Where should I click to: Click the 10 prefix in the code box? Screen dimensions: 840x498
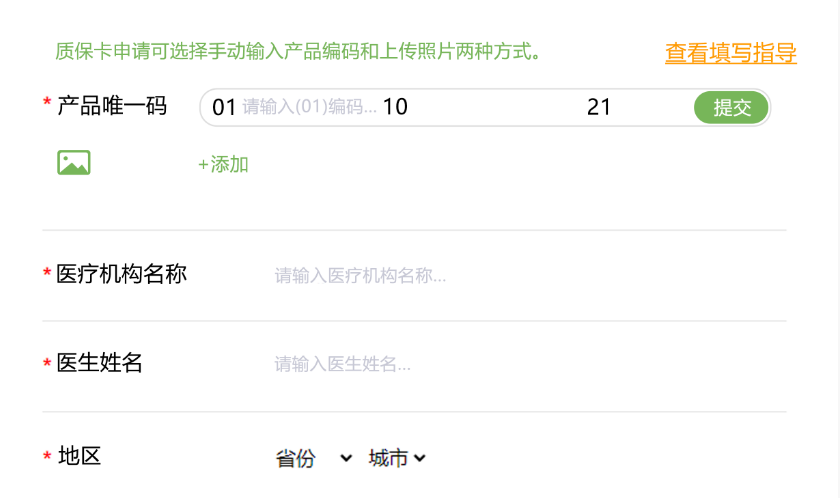tap(395, 108)
